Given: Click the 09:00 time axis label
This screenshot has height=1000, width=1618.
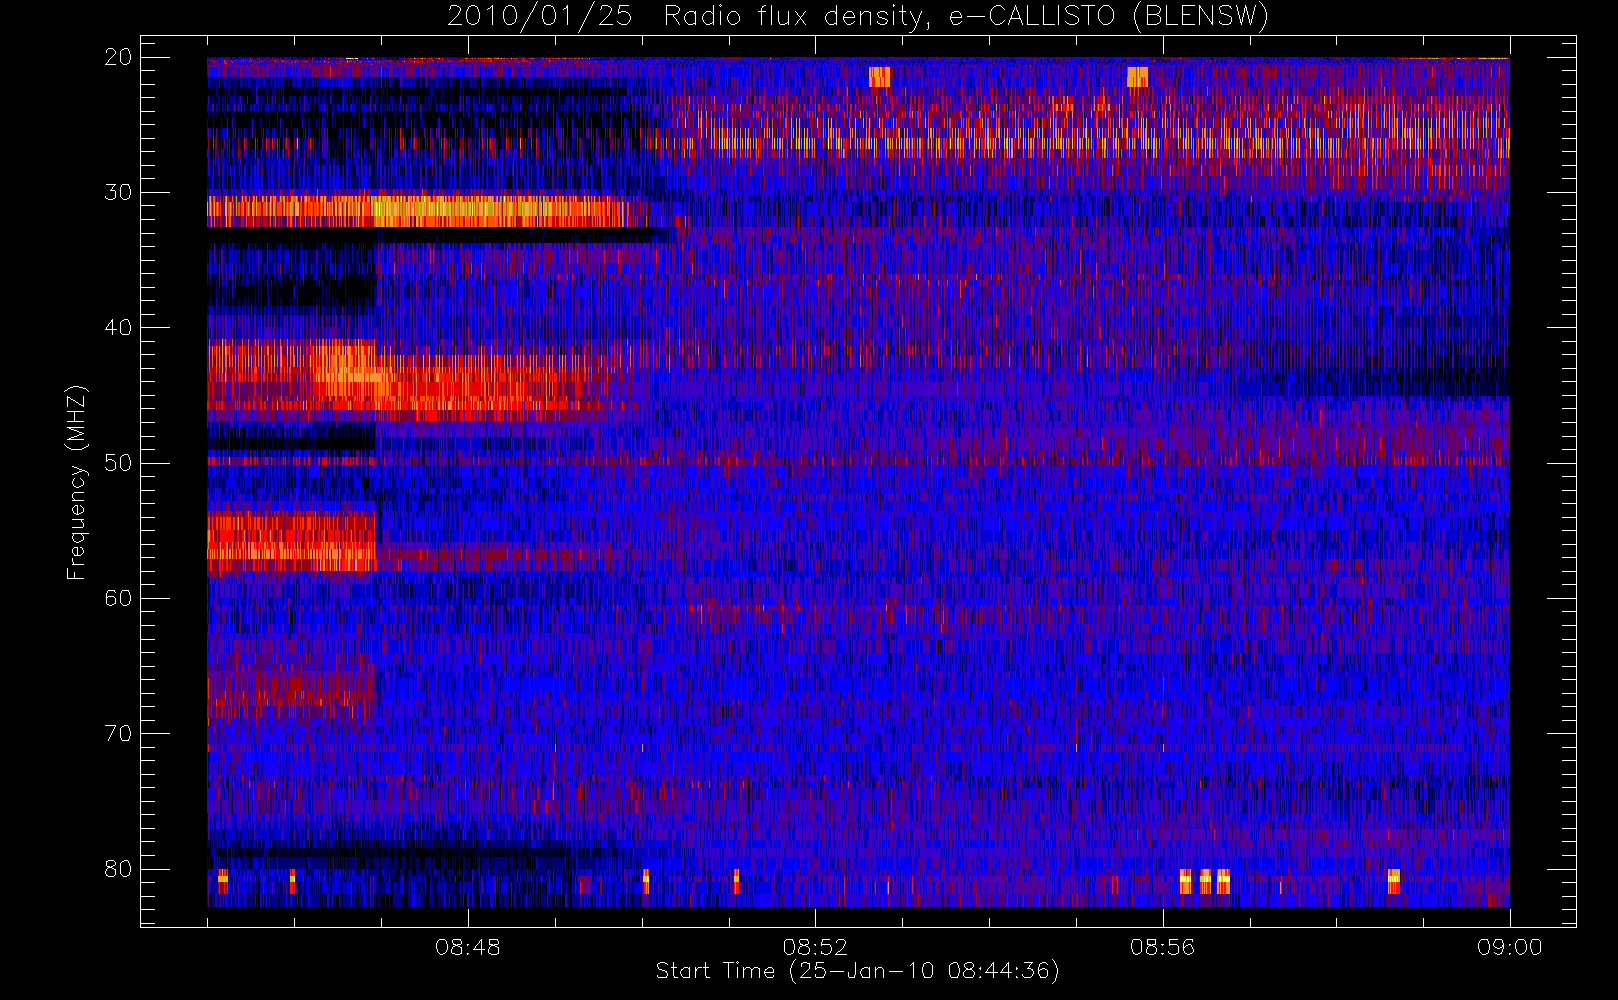Looking at the screenshot, I should [1509, 947].
